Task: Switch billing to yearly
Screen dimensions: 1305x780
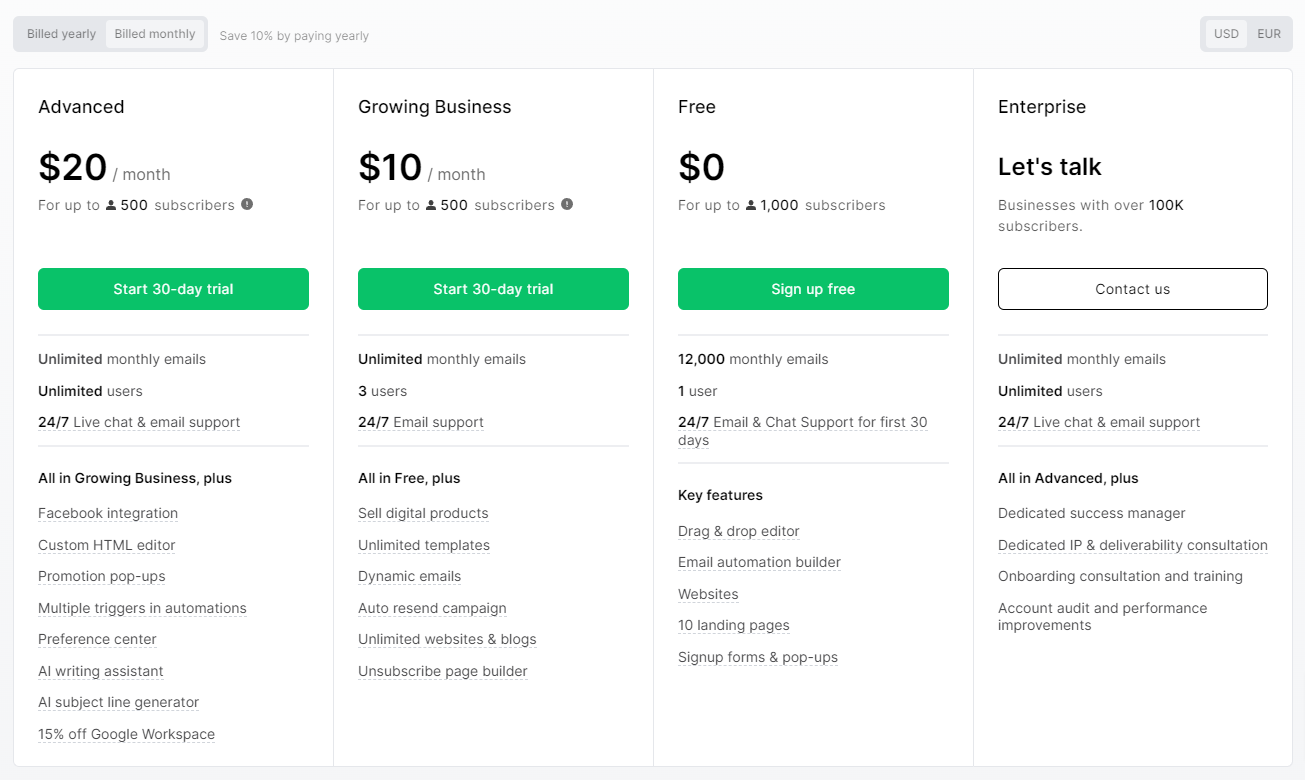Action: tap(61, 34)
